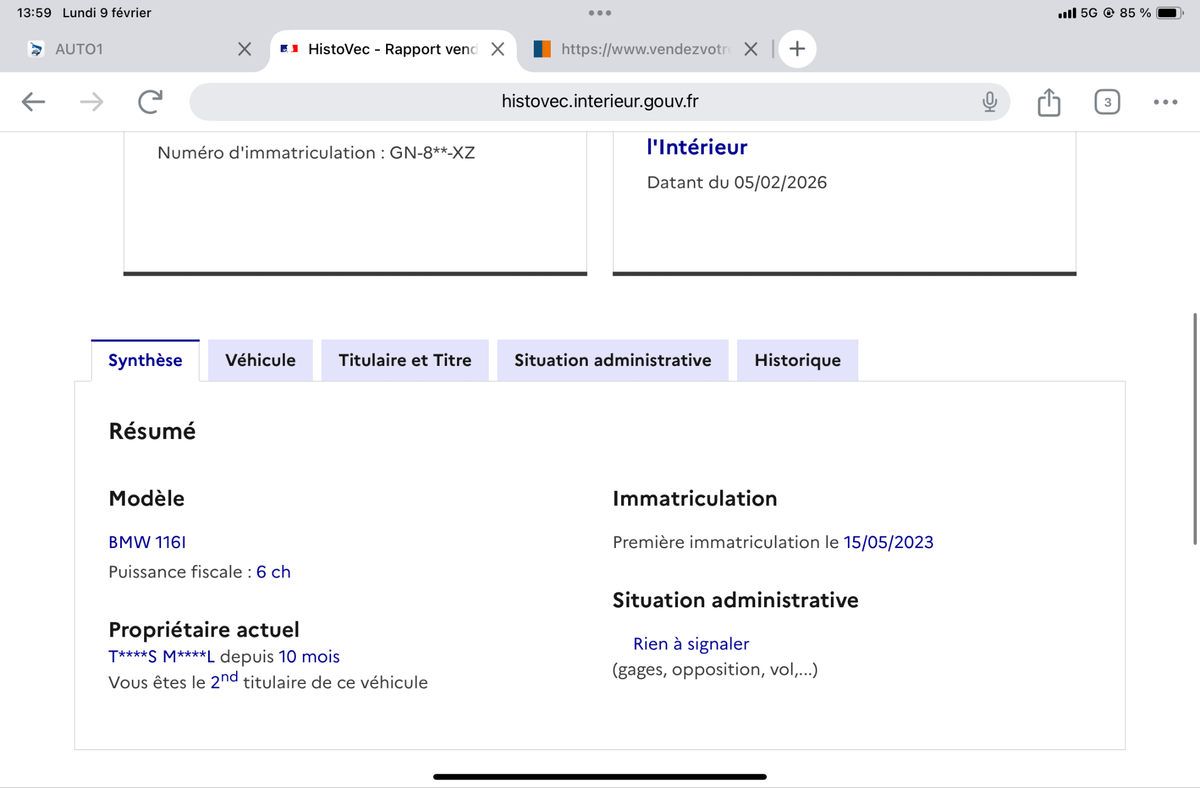Close the AUTO1 tab
Image resolution: width=1200 pixels, height=788 pixels.
244,48
